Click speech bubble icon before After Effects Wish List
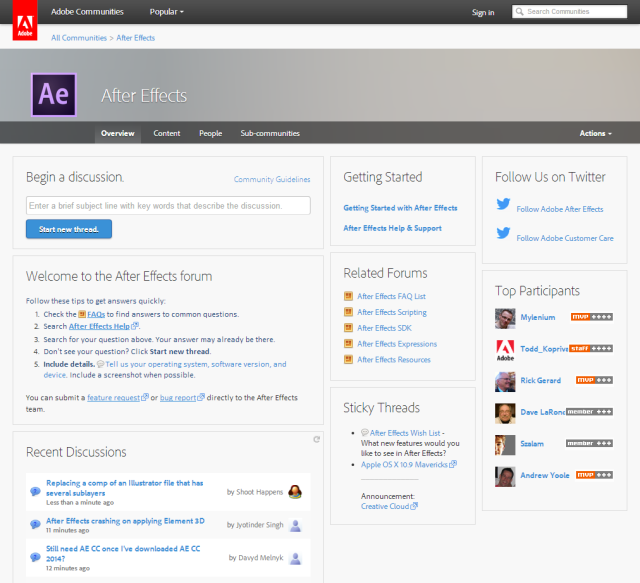 pyautogui.click(x=364, y=432)
